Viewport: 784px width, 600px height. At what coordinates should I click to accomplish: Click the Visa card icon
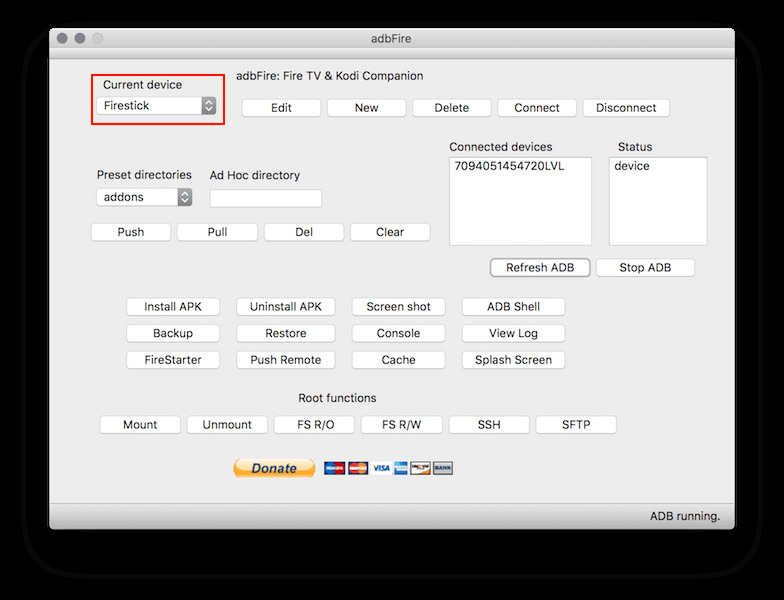(x=381, y=468)
